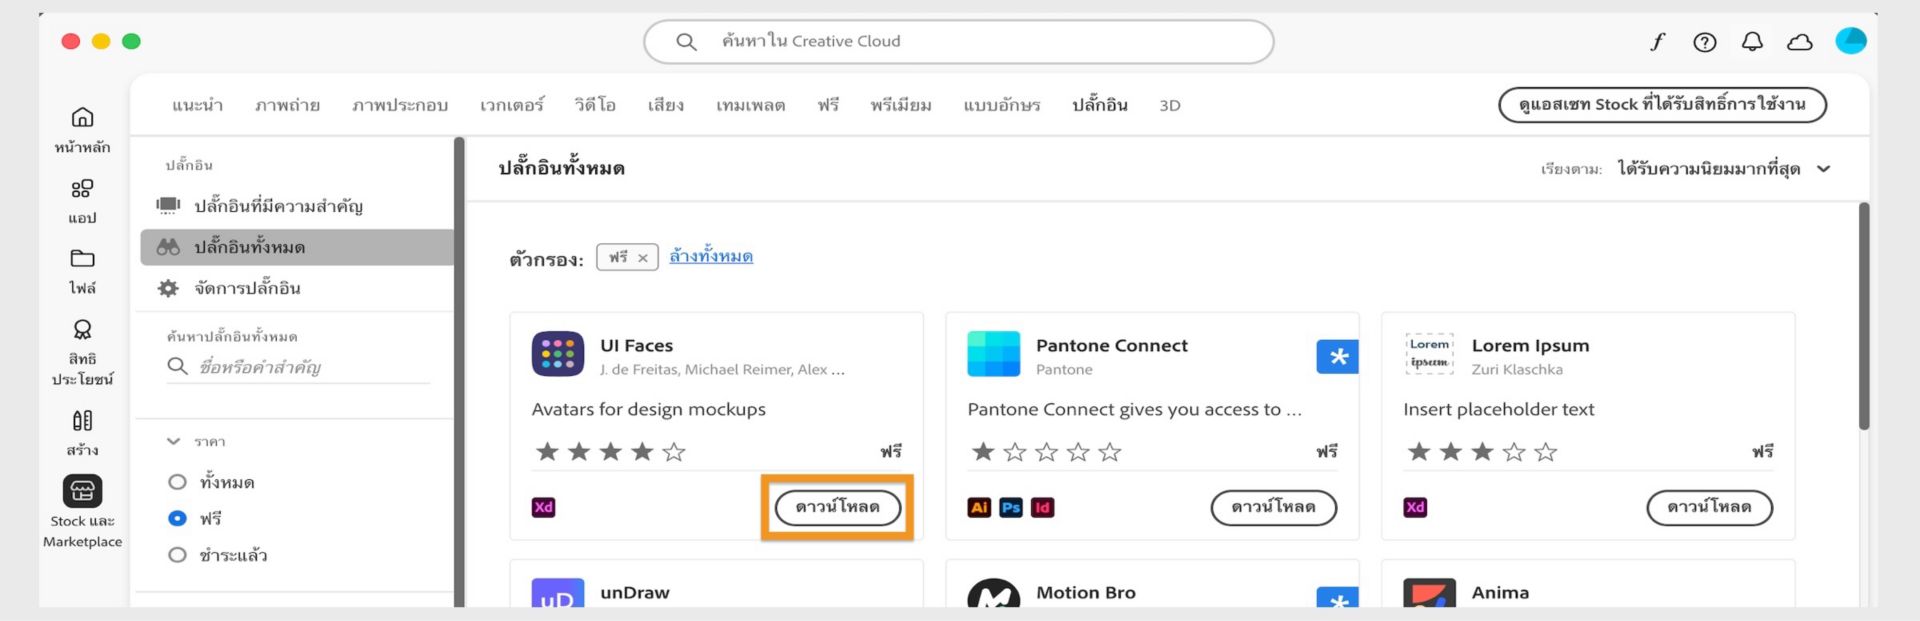Screen dimensions: 1920x621
Task: Switch to the 3D tab
Action: (1170, 105)
